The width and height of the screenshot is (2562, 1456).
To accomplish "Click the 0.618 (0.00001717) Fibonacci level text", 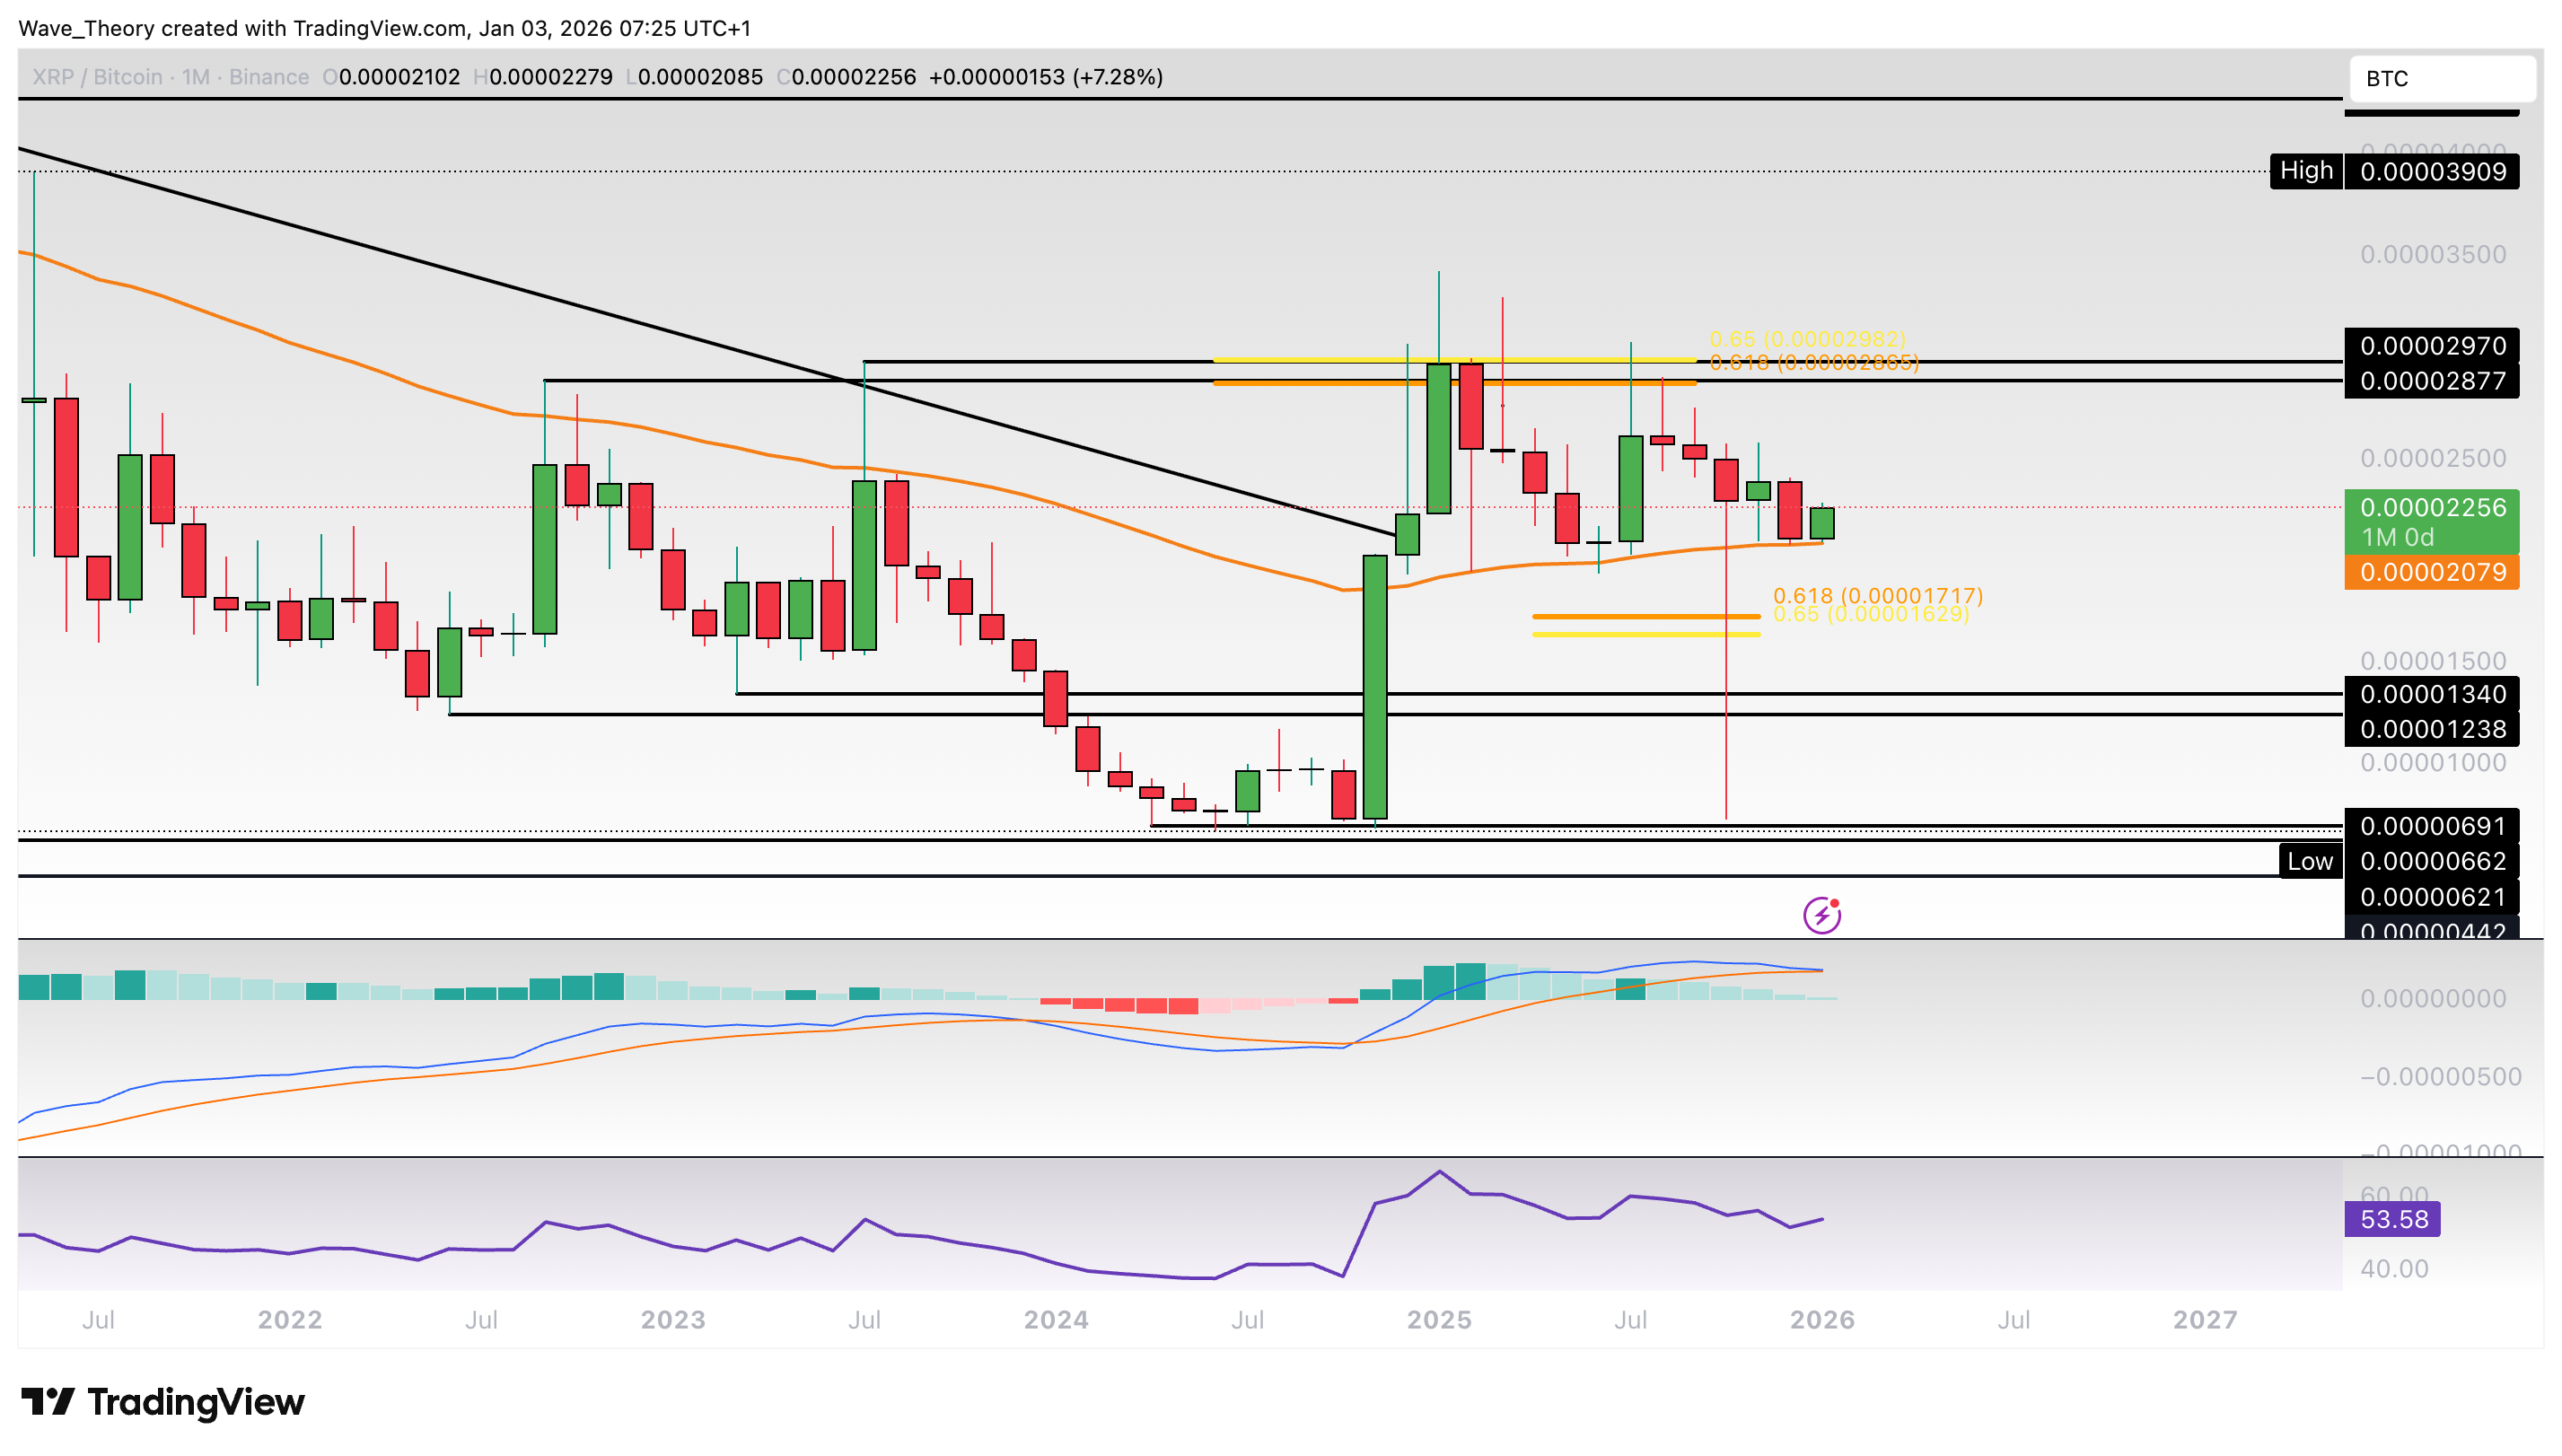I will 1877,596.
